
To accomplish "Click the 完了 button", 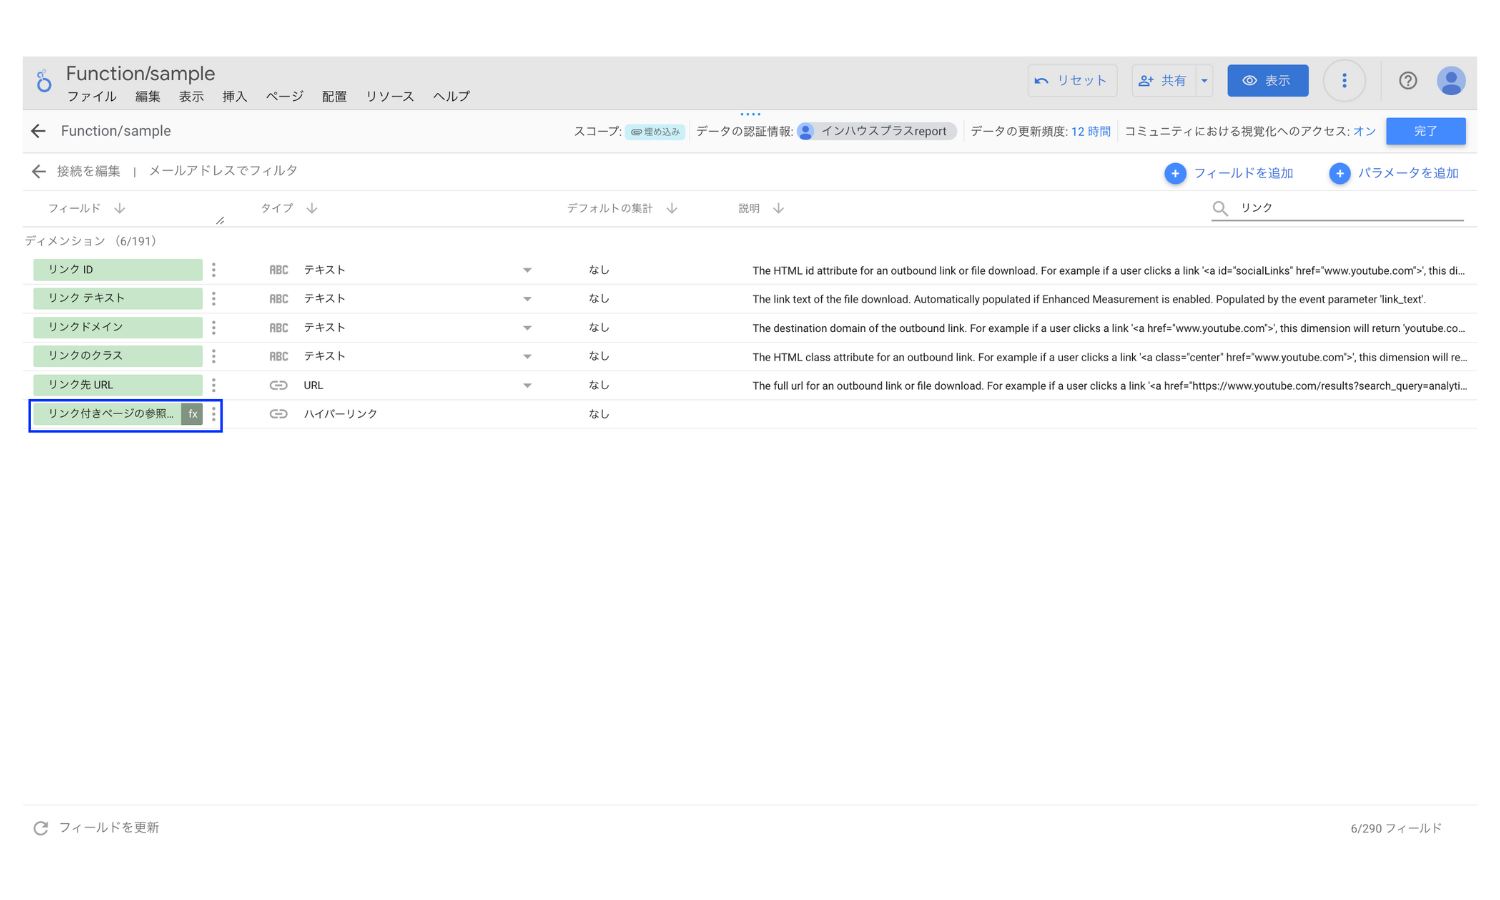I will 1426,131.
